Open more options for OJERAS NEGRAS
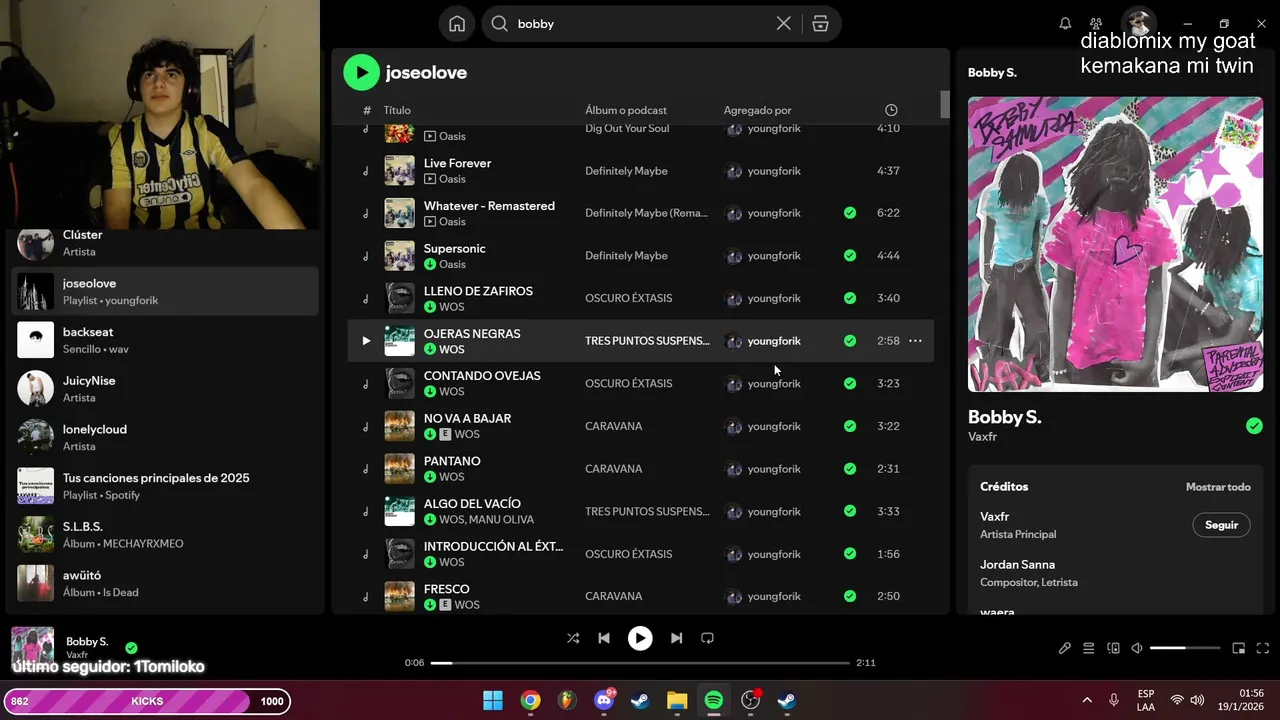 (x=915, y=341)
